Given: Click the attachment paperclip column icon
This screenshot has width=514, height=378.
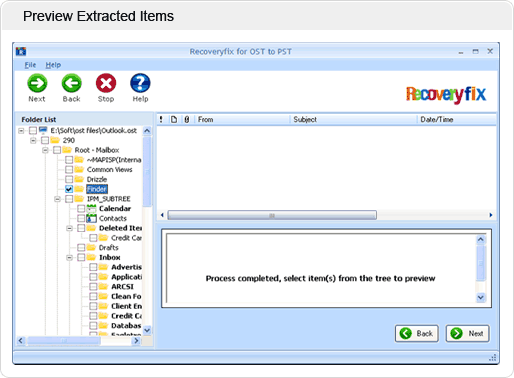Looking at the screenshot, I should pos(187,119).
